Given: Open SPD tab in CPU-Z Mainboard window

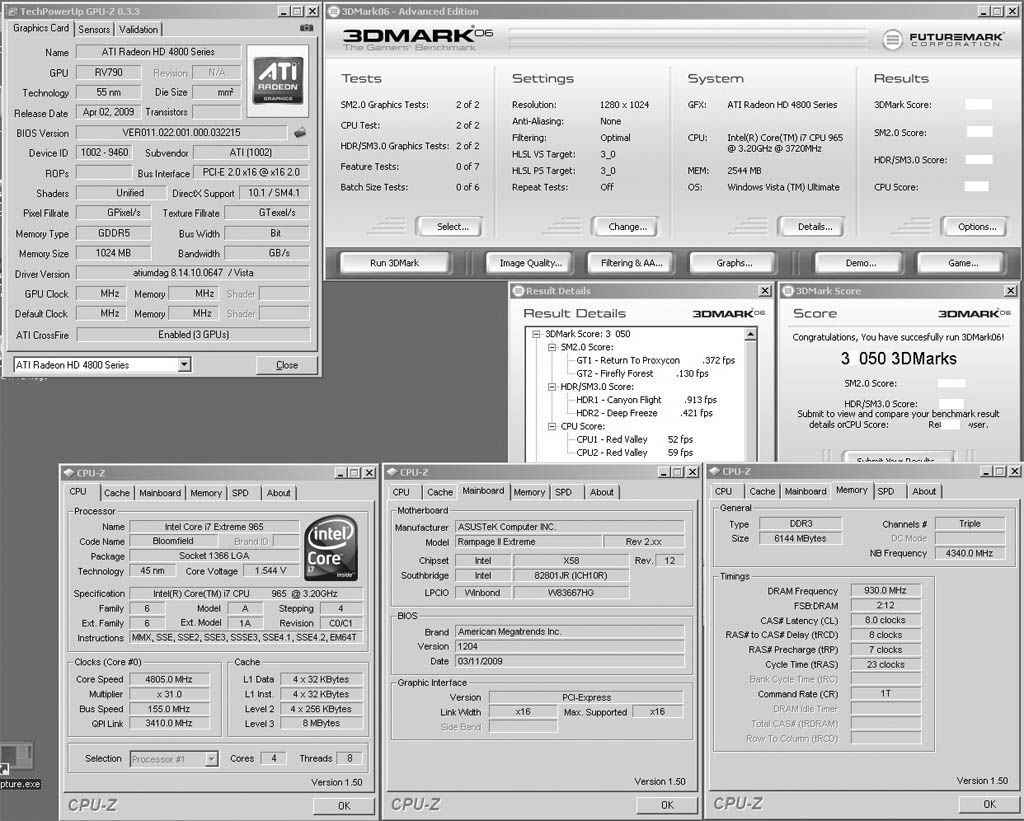Looking at the screenshot, I should (x=564, y=492).
